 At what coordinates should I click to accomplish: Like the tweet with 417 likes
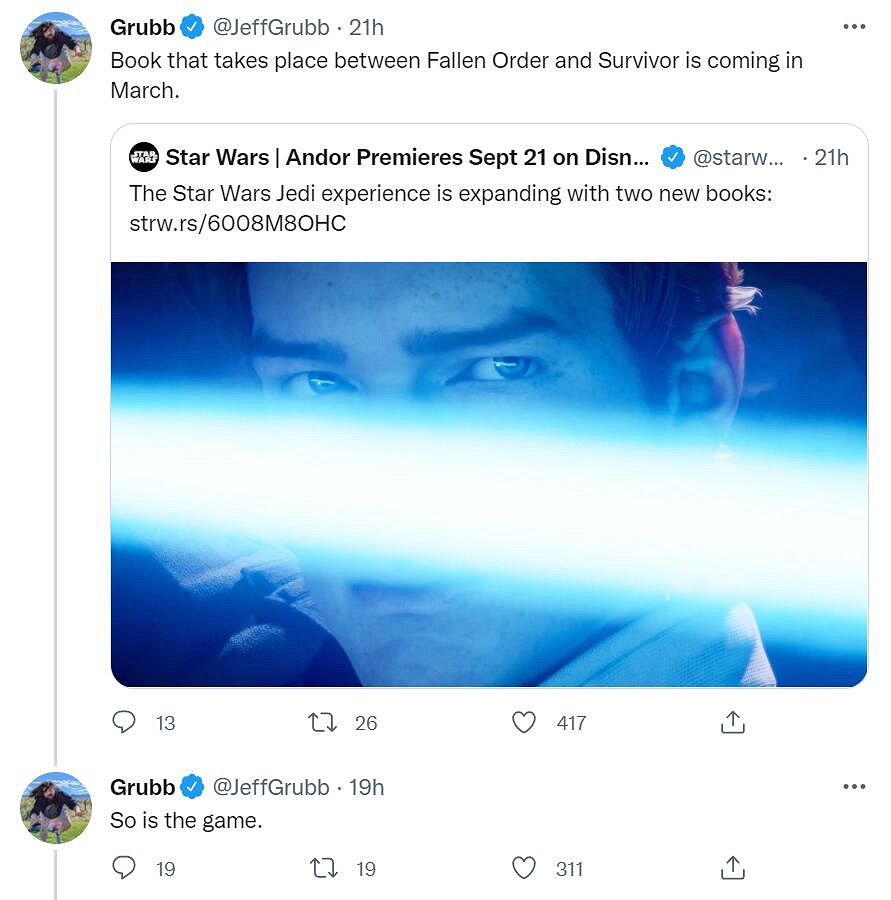[524, 722]
